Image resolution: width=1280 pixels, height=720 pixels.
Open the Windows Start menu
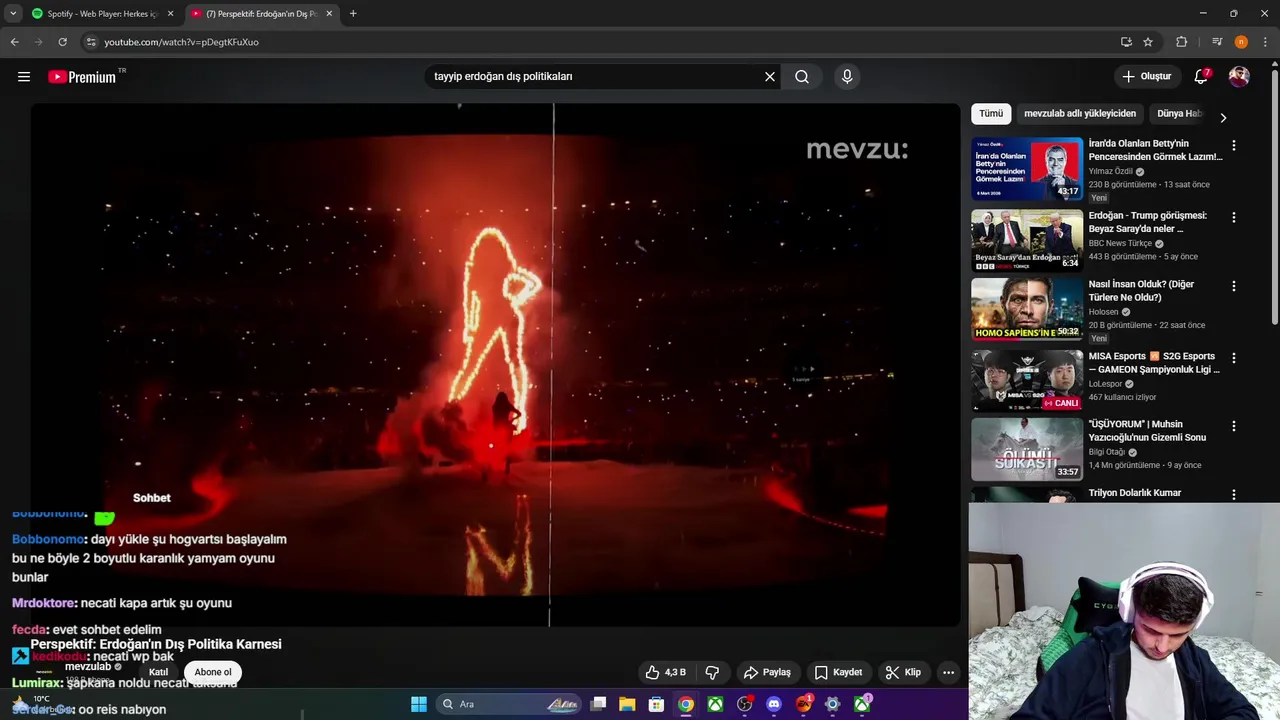tap(419, 704)
